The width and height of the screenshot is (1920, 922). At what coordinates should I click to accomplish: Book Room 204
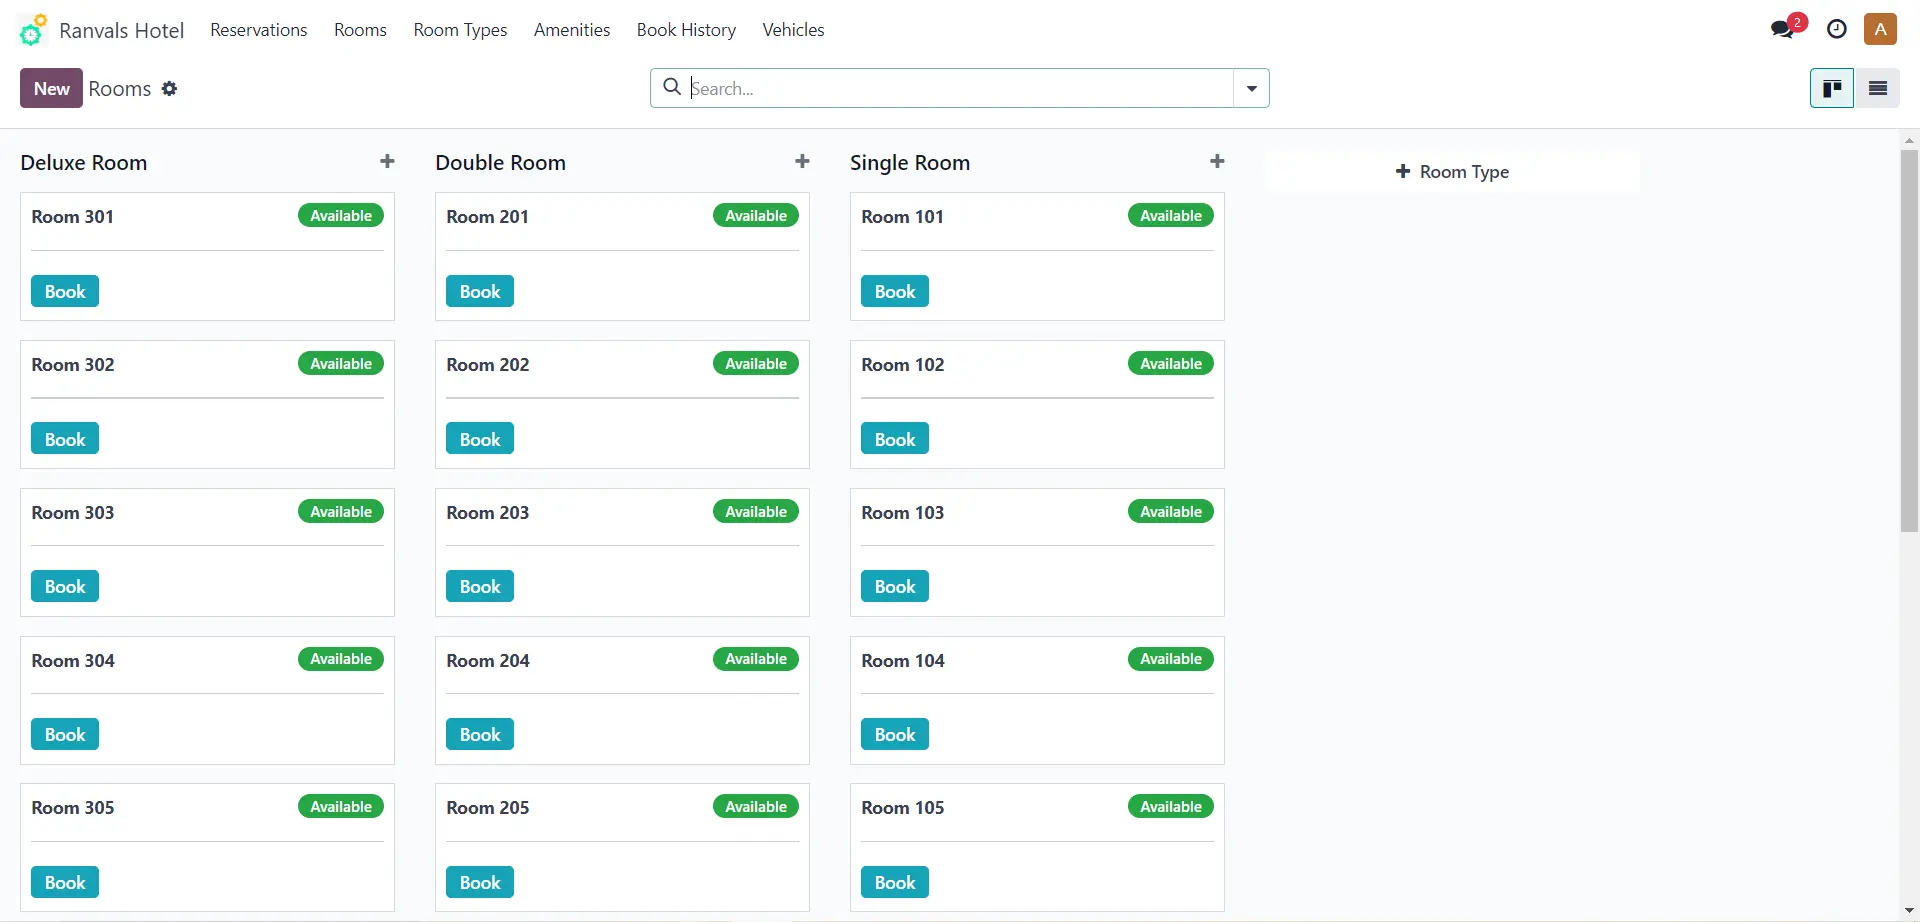[x=480, y=735]
